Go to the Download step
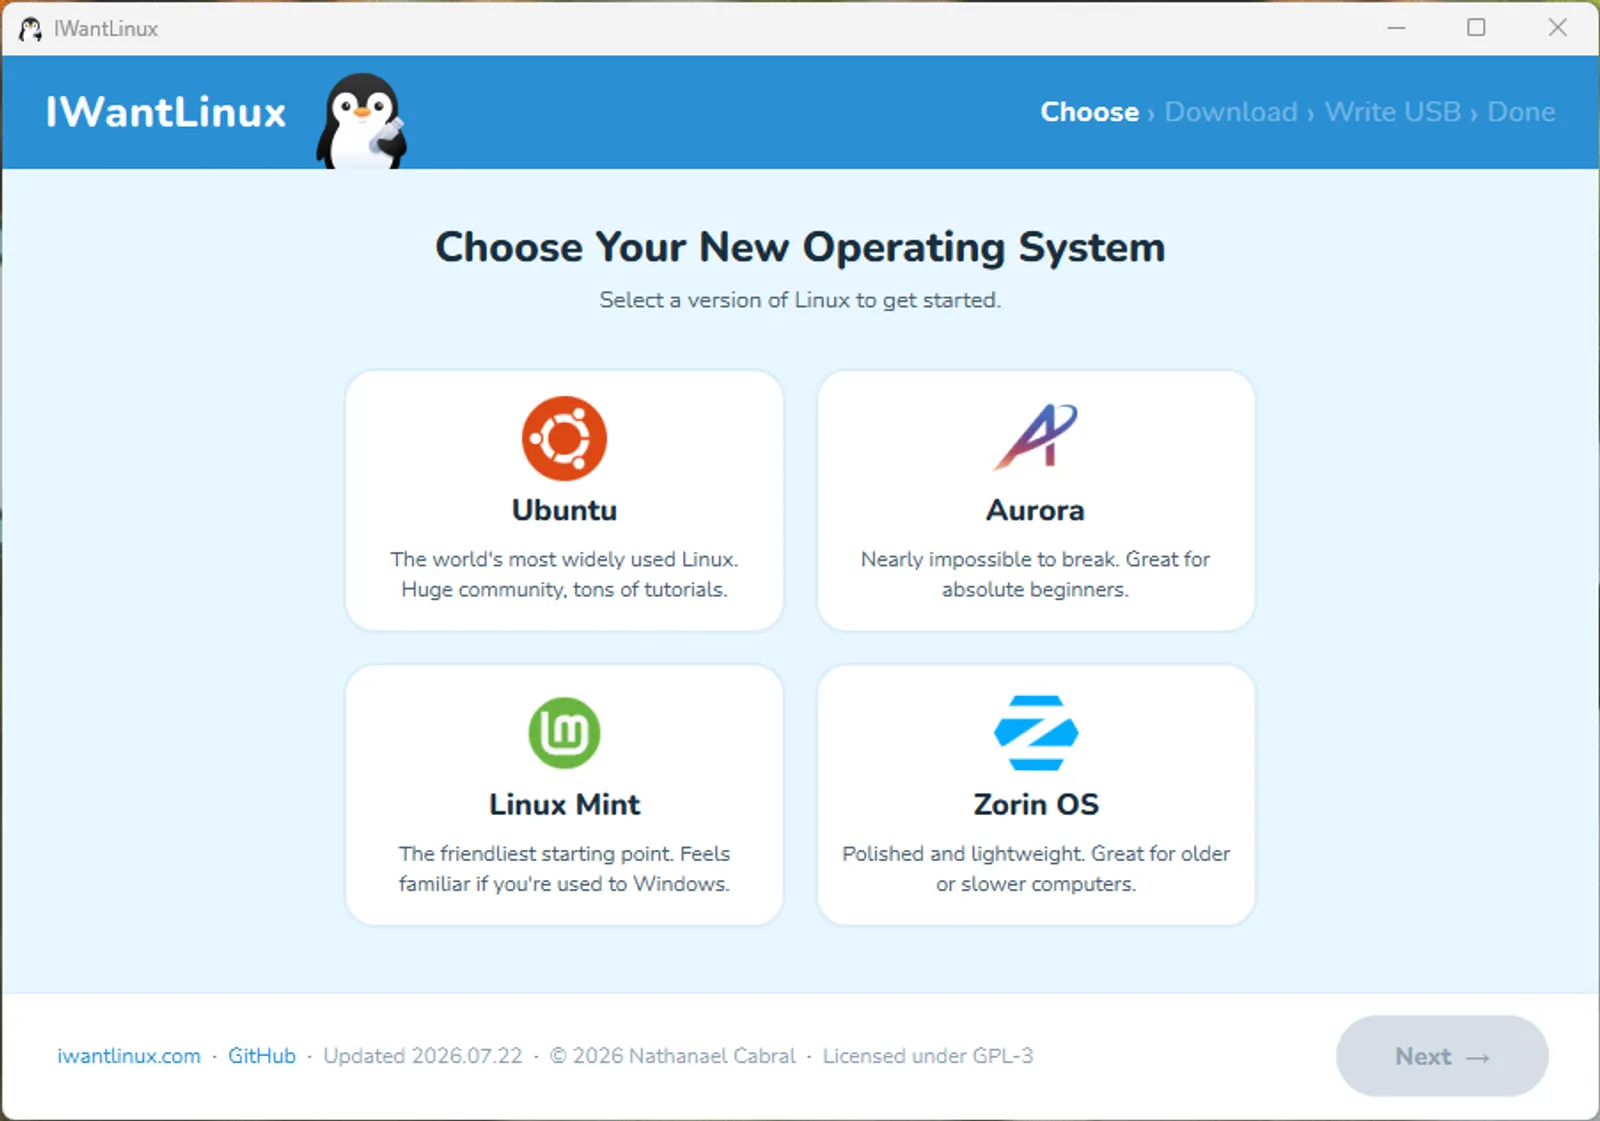 (x=1231, y=112)
